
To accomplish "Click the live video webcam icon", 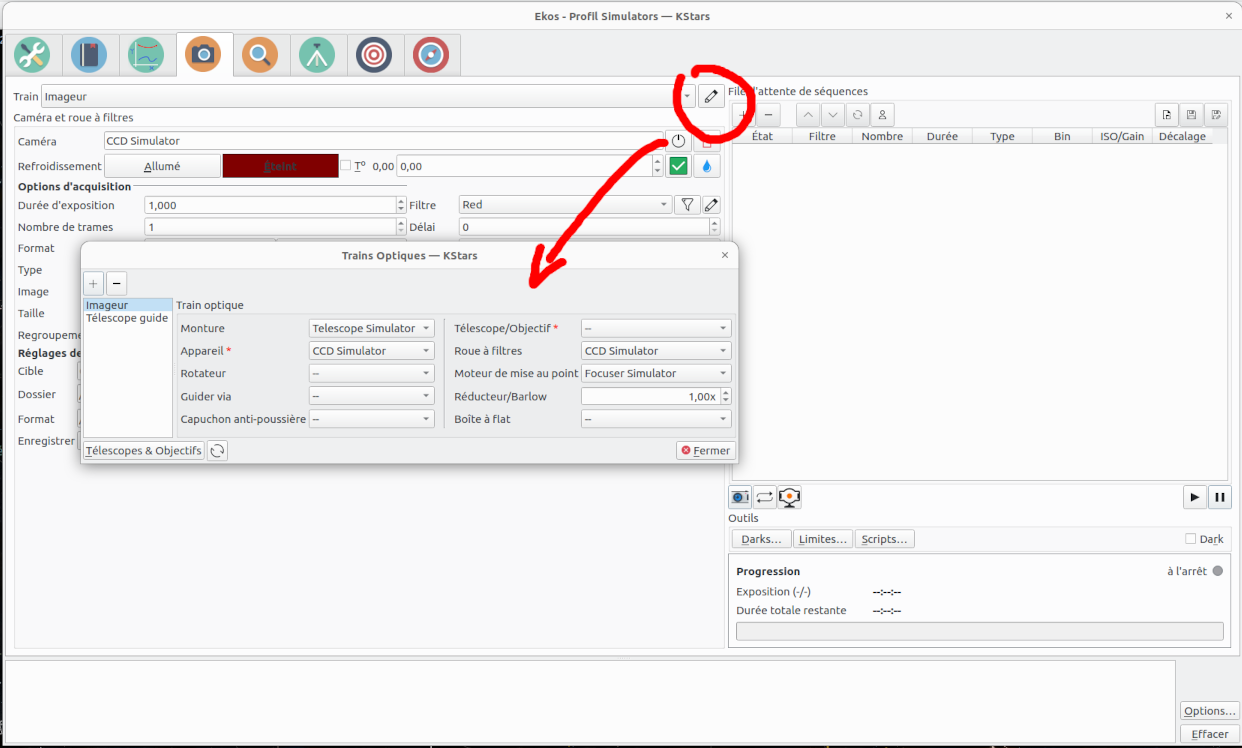I will click(790, 497).
